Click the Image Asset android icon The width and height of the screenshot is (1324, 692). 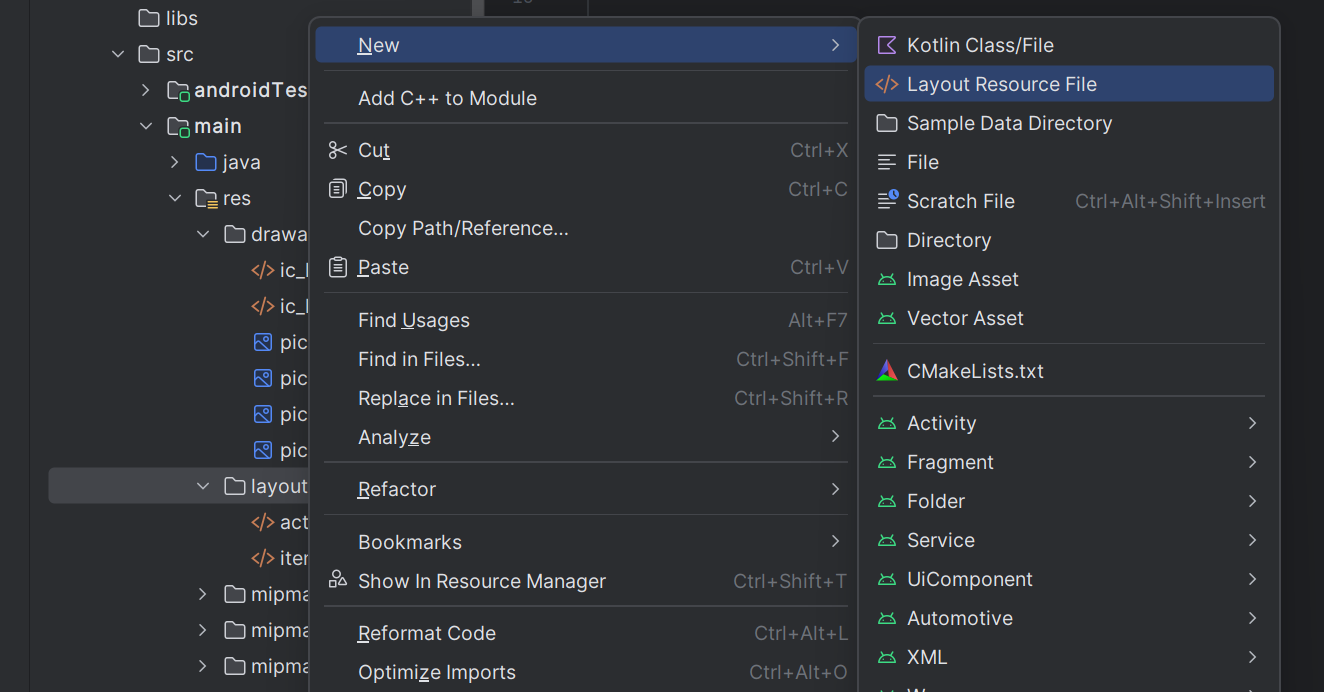(886, 280)
